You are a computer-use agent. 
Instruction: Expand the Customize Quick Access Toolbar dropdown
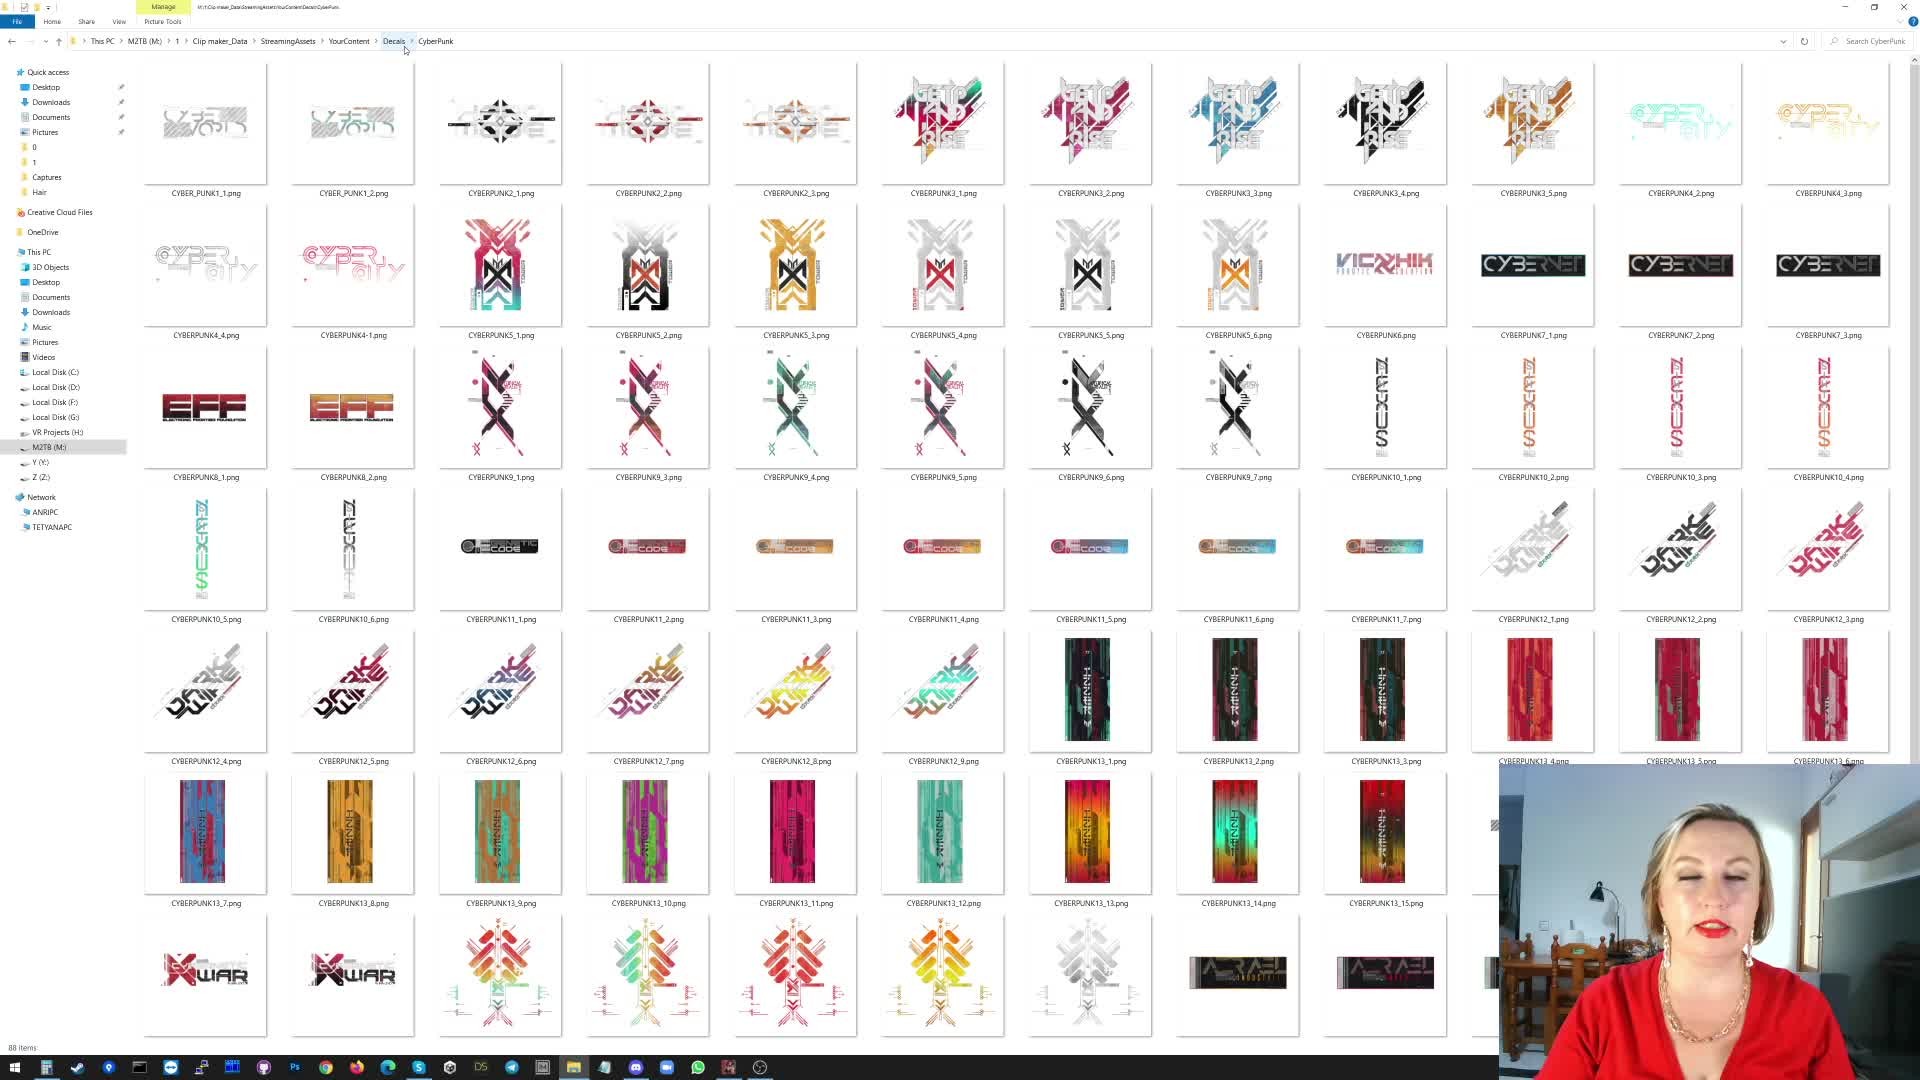pos(48,7)
